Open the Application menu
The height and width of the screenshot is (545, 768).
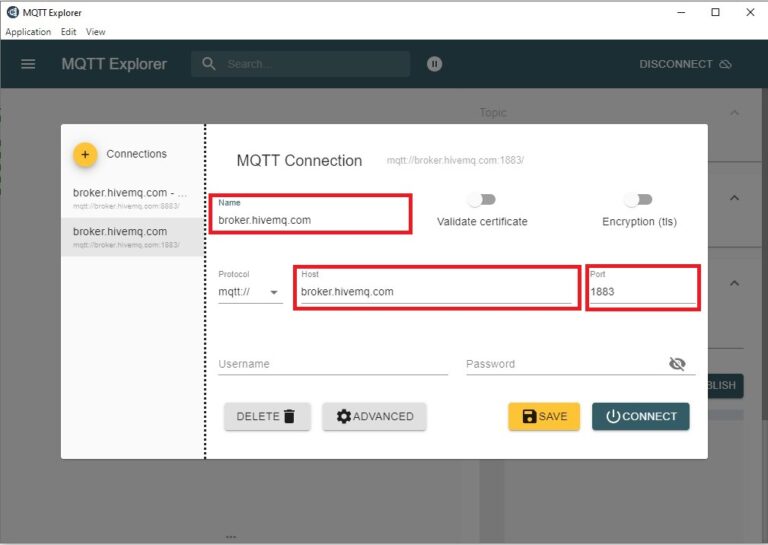click(x=28, y=32)
